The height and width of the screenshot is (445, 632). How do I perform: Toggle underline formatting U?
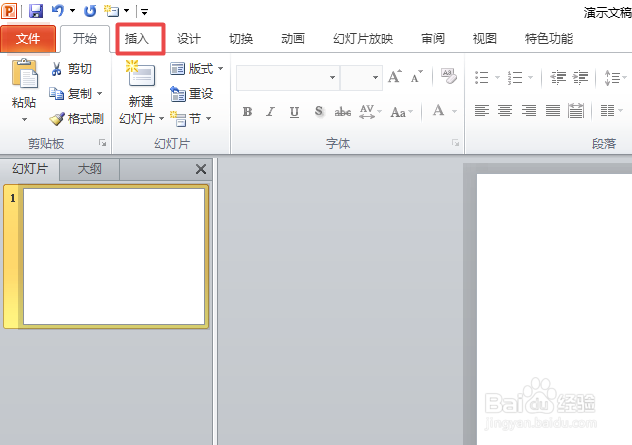295,111
